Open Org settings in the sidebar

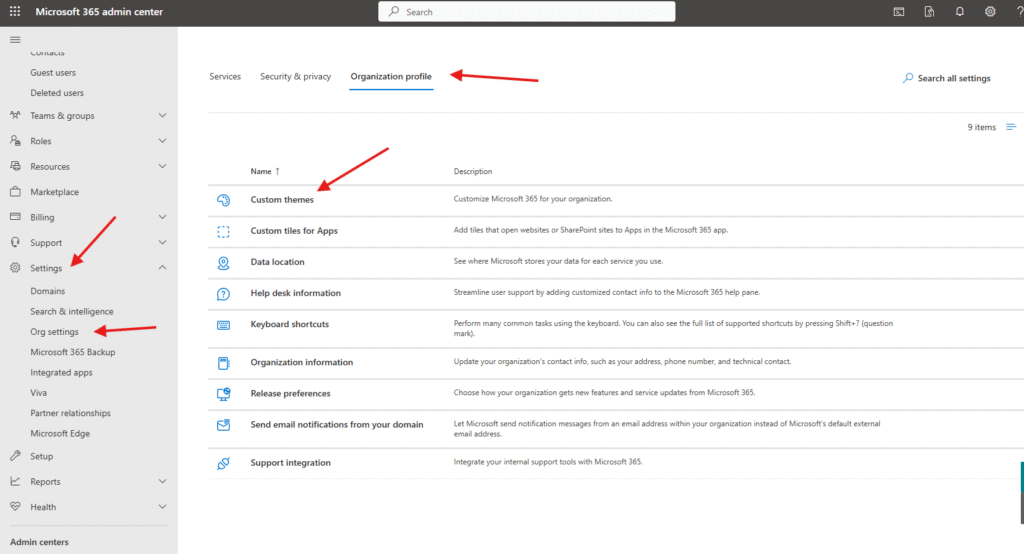pos(55,332)
